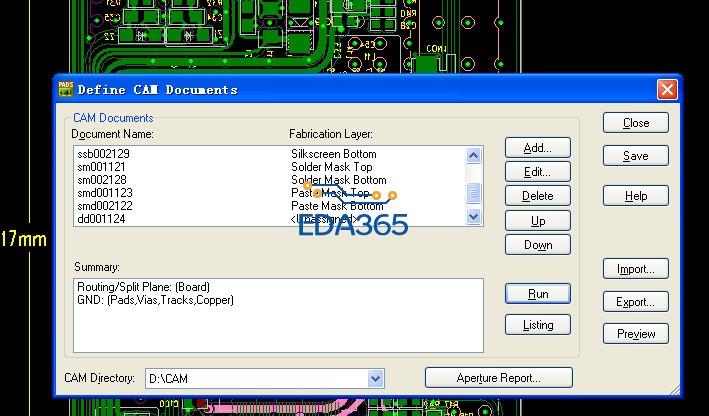The width and height of the screenshot is (709, 416).
Task: Open Help for CAM documents
Action: pos(636,196)
